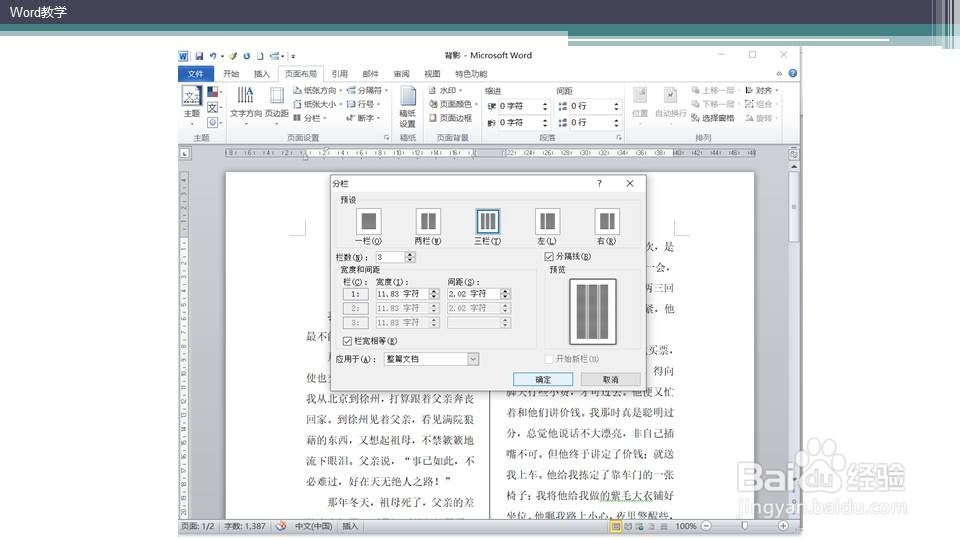Click the zoom in plus button

[783, 526]
